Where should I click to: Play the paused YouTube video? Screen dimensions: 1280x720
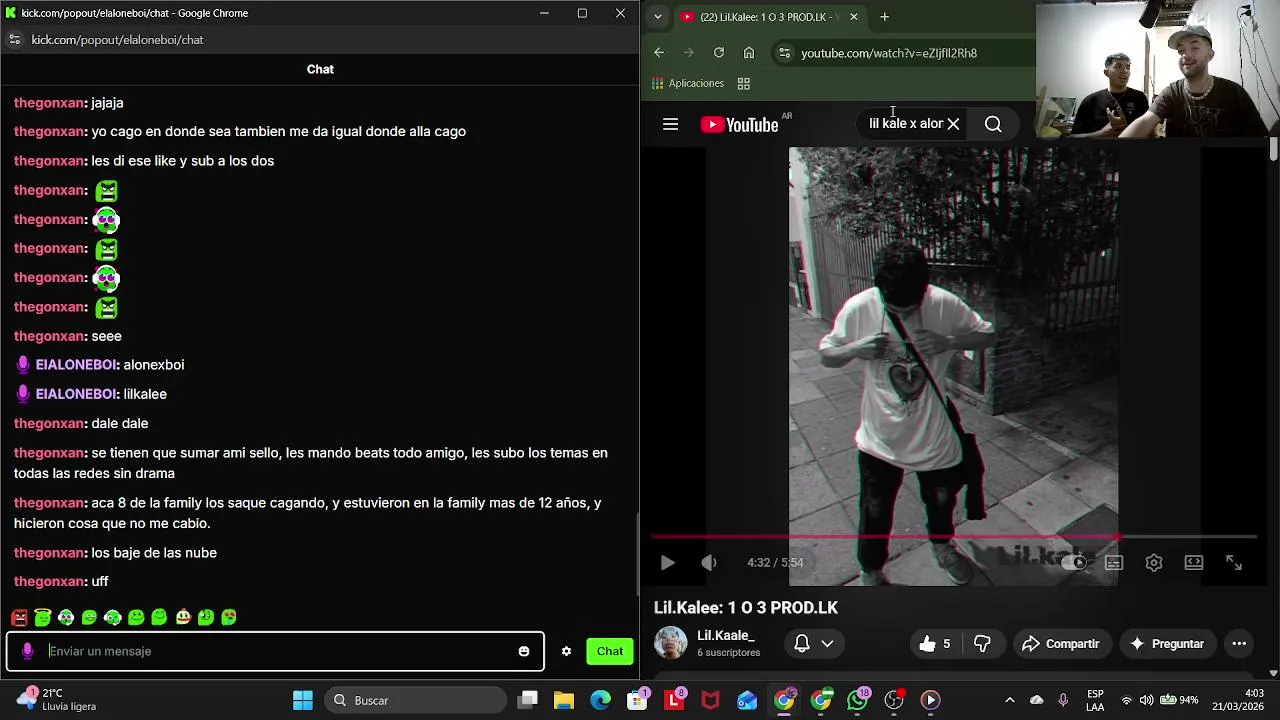(x=668, y=563)
